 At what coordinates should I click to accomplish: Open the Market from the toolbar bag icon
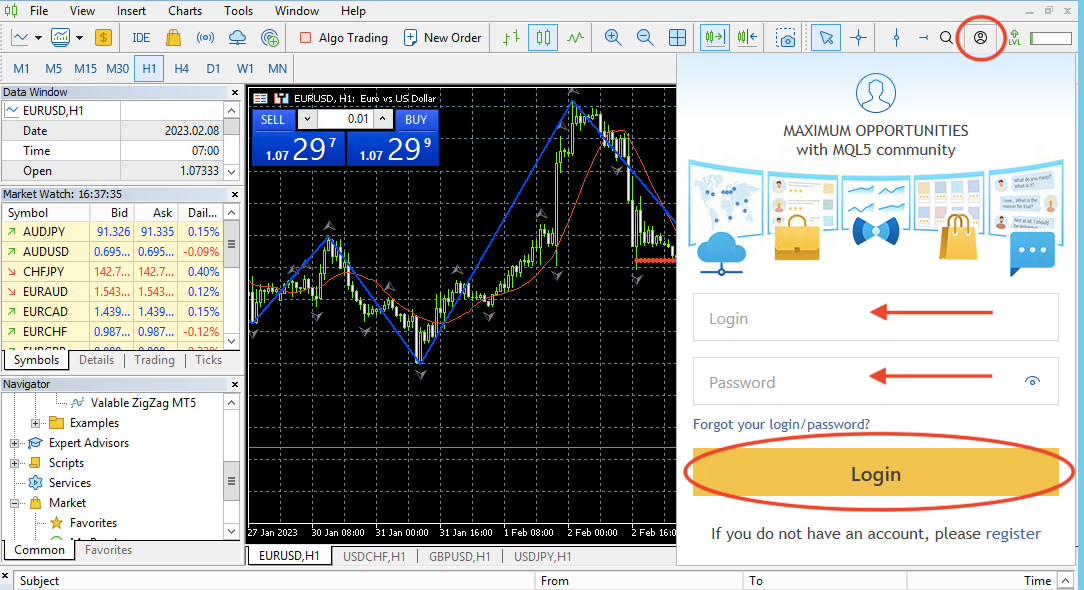click(171, 37)
